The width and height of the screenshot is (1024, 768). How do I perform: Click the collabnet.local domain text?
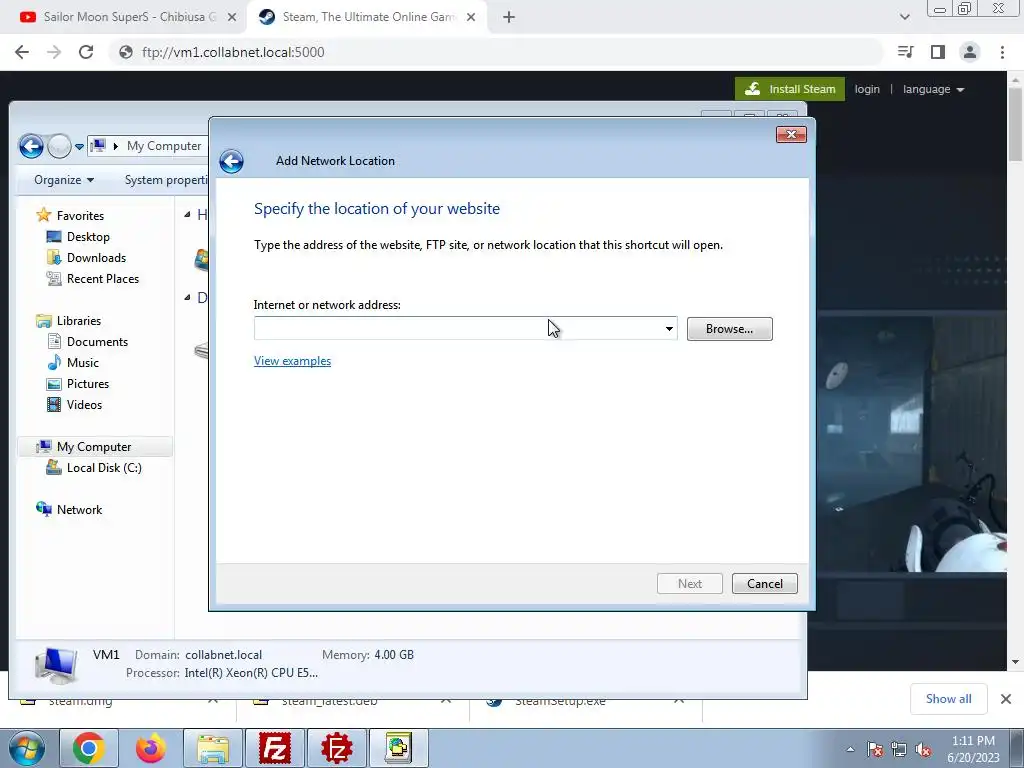click(223, 654)
